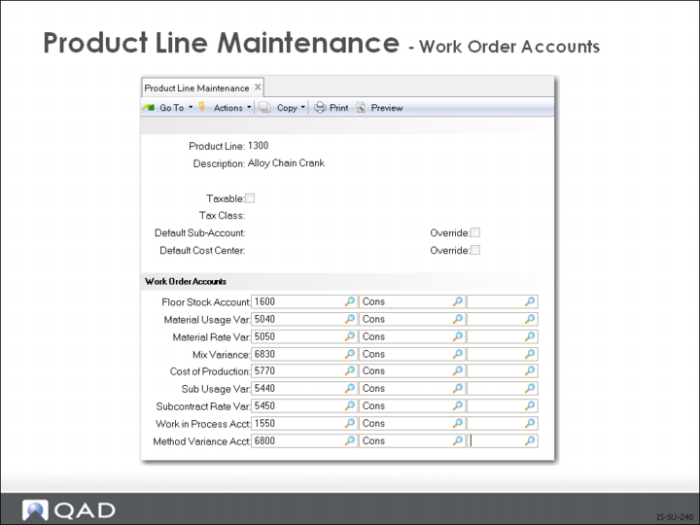Screen dimensions: 700x525
Task: Open lookup for Method Variance Acct 6800 field
Action: pyautogui.click(x=350, y=441)
